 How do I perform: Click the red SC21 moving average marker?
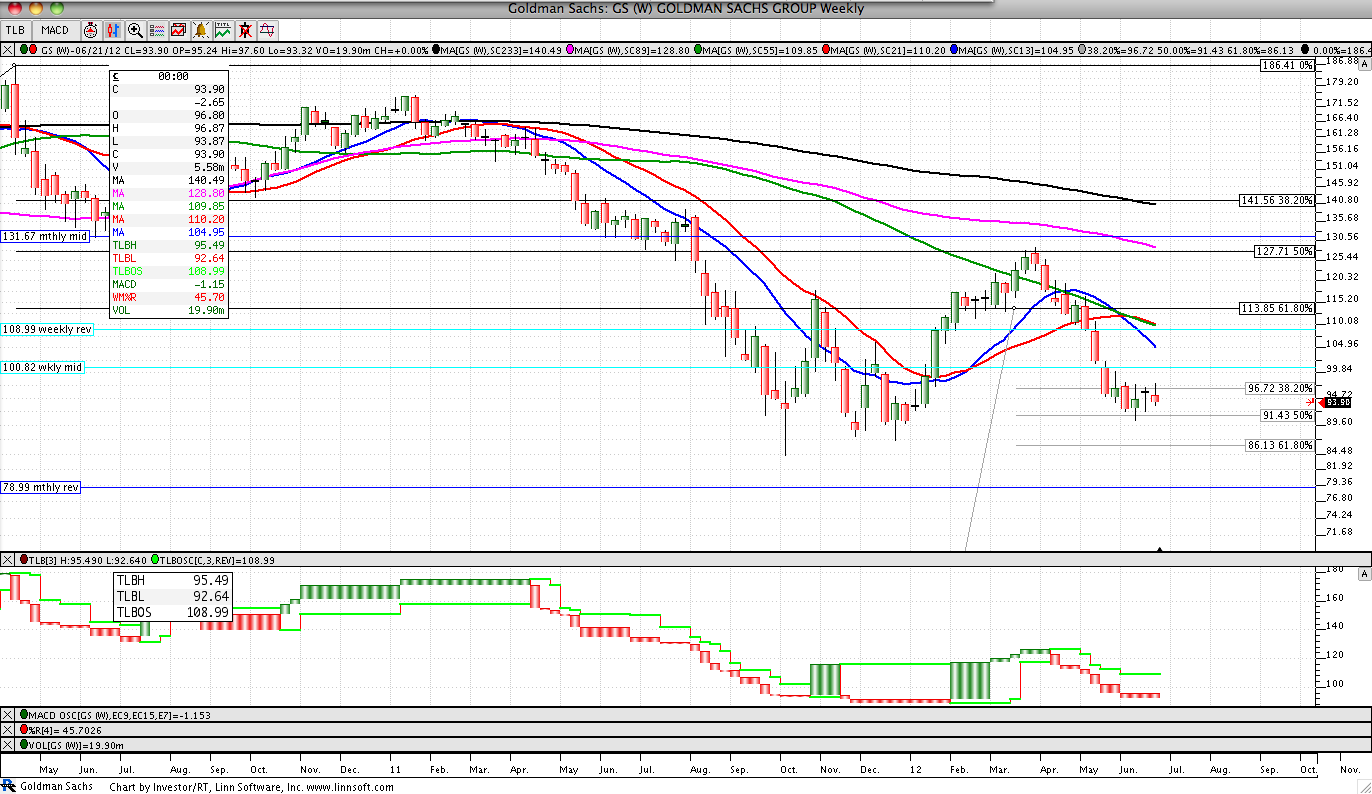click(x=827, y=49)
